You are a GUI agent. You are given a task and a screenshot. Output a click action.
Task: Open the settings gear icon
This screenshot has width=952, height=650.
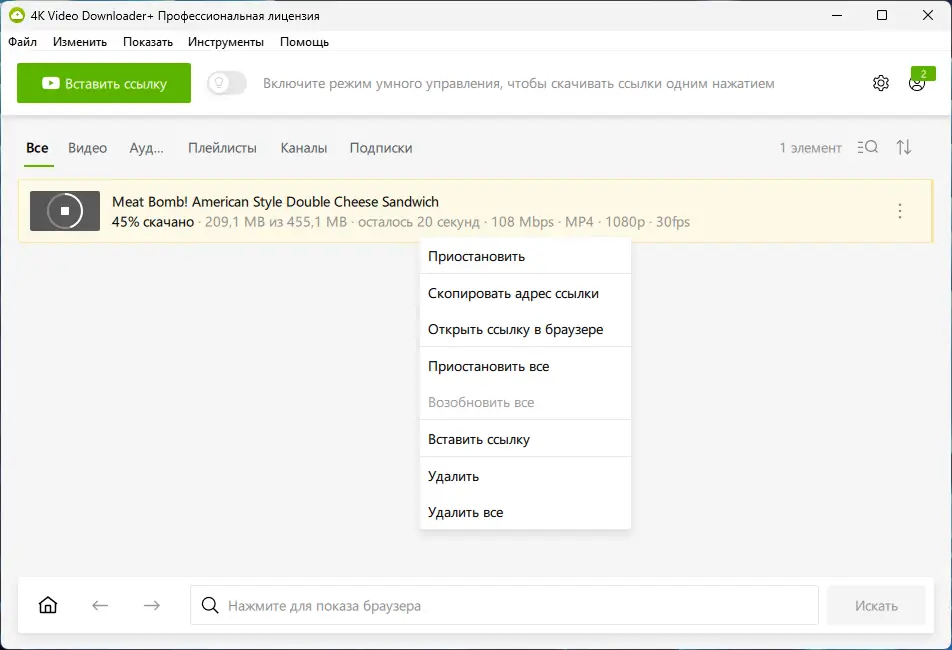click(x=880, y=83)
